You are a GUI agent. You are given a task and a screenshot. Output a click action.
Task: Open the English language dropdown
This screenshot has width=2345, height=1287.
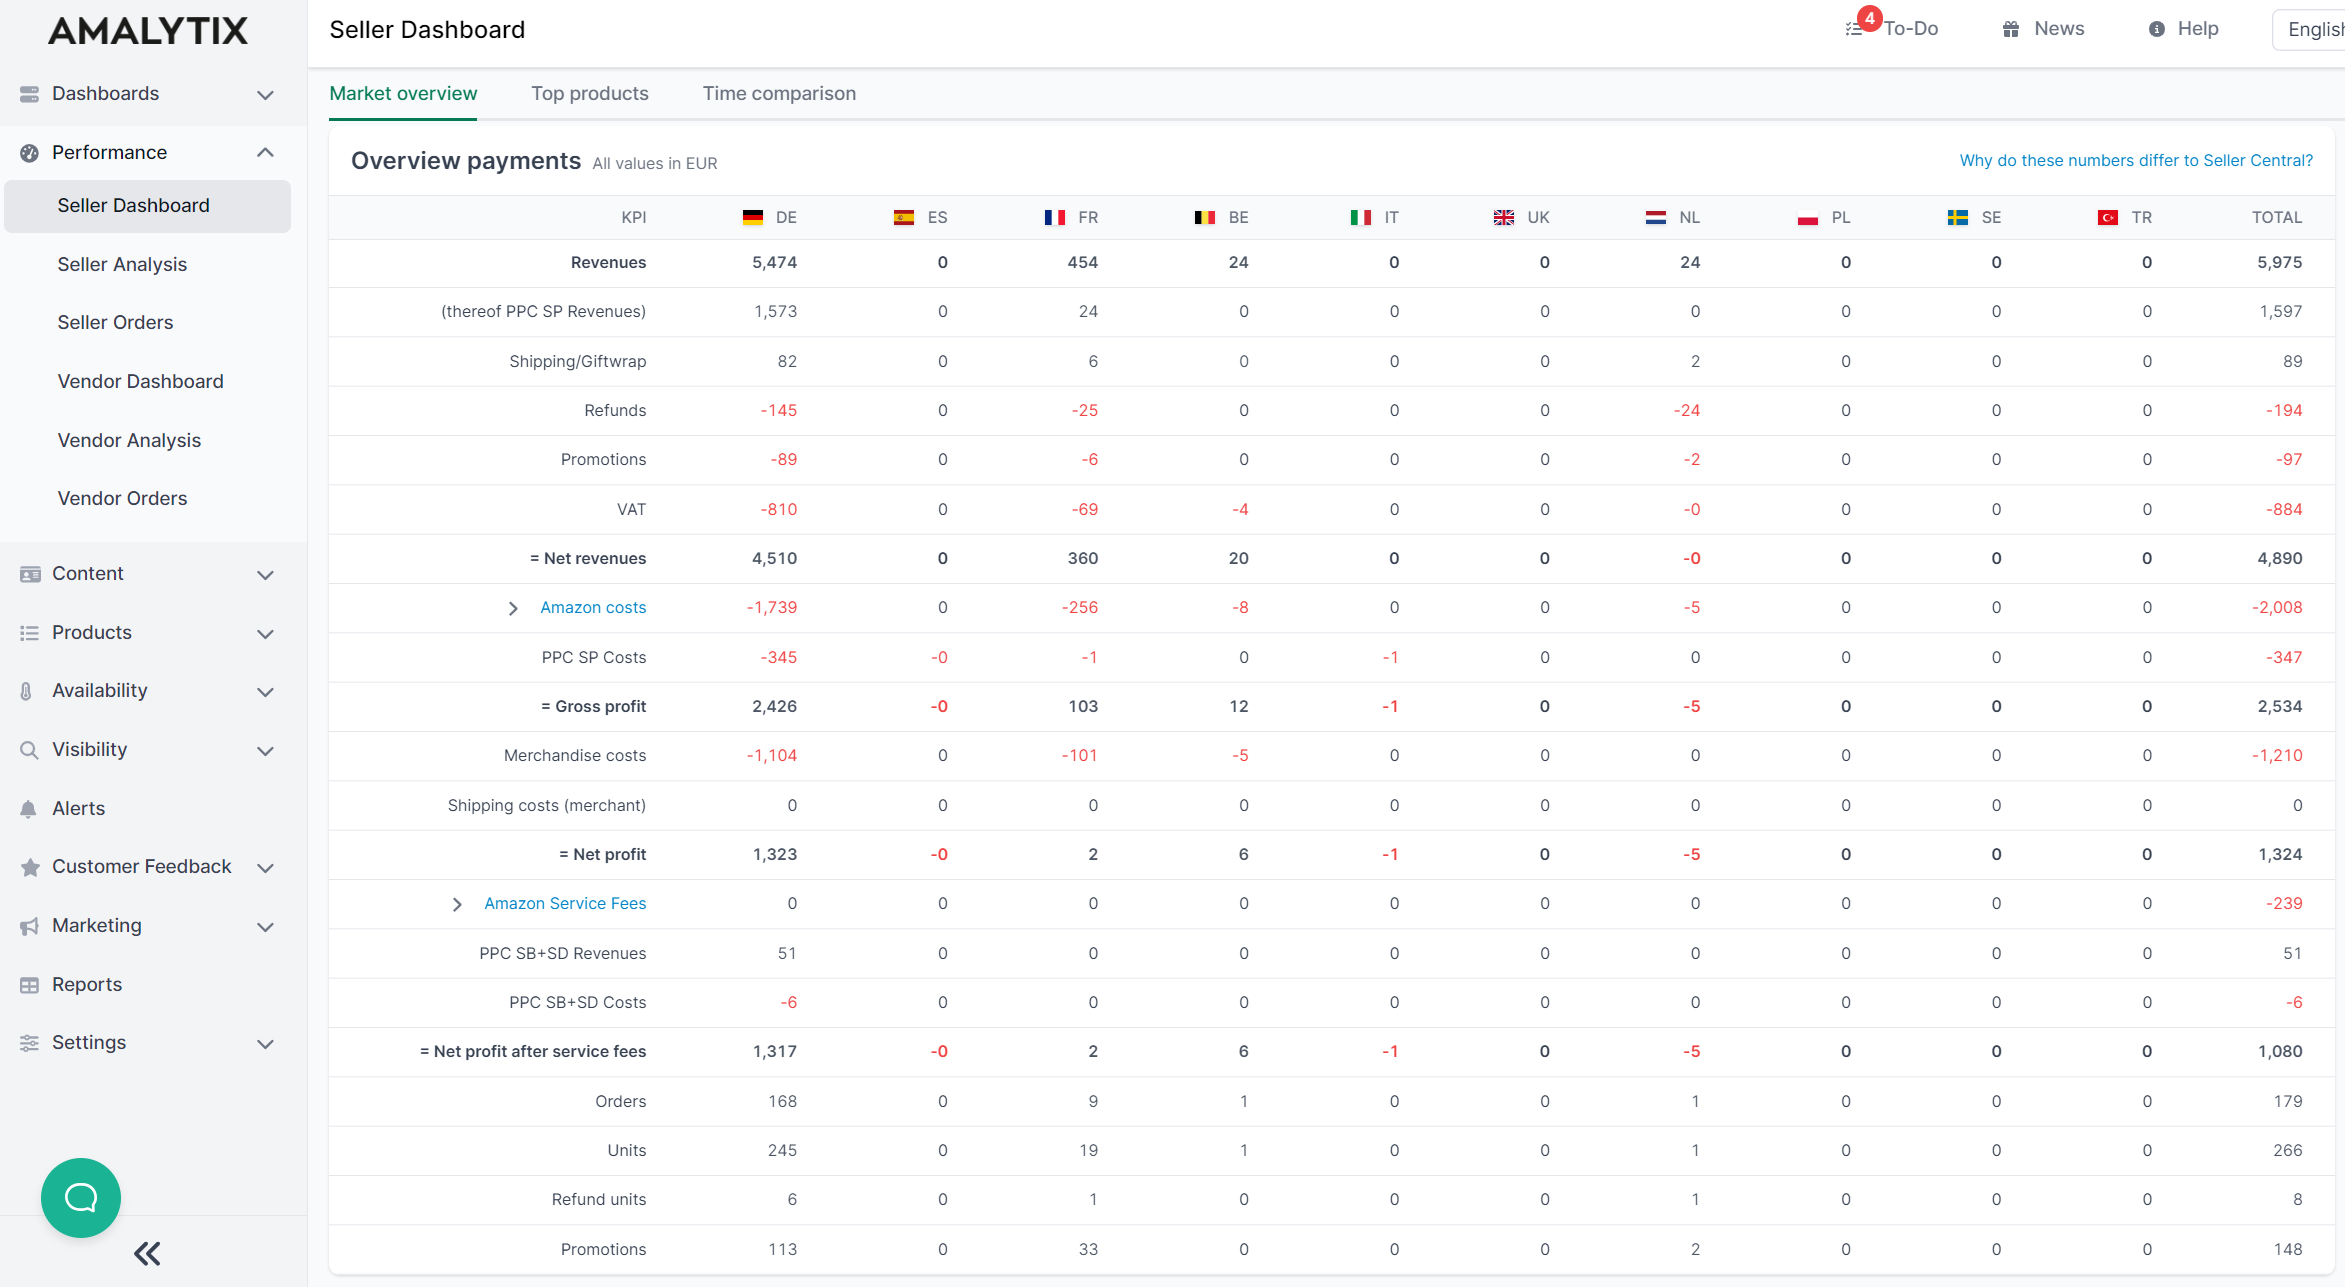pyautogui.click(x=2309, y=29)
